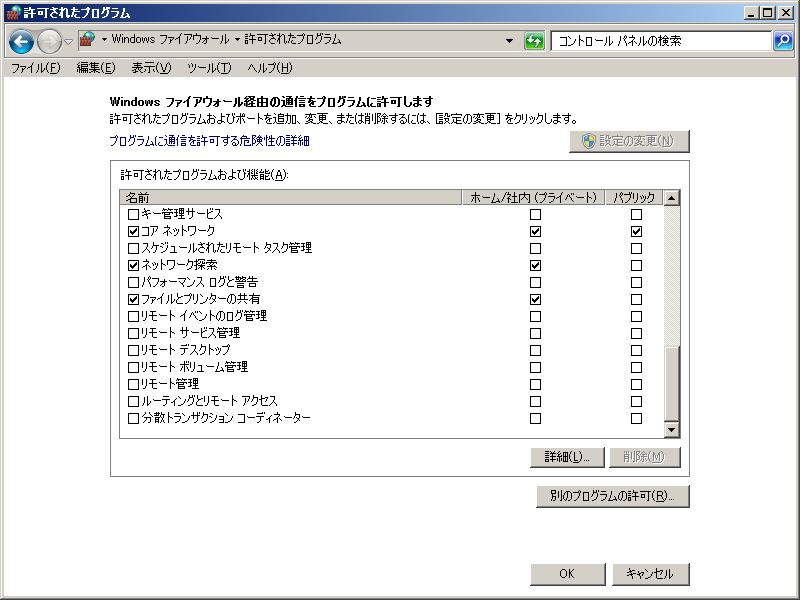Select the 分散トランザクション コーディネーター row text
800x600 pixels.
226,418
